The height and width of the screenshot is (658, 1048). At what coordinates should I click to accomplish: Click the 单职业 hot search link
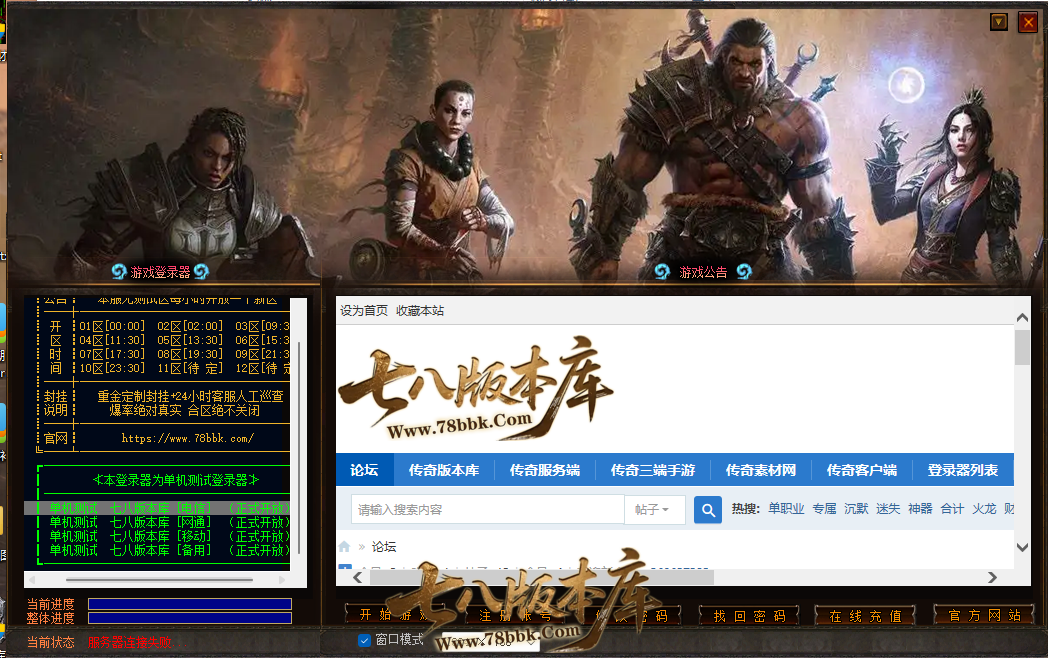786,509
